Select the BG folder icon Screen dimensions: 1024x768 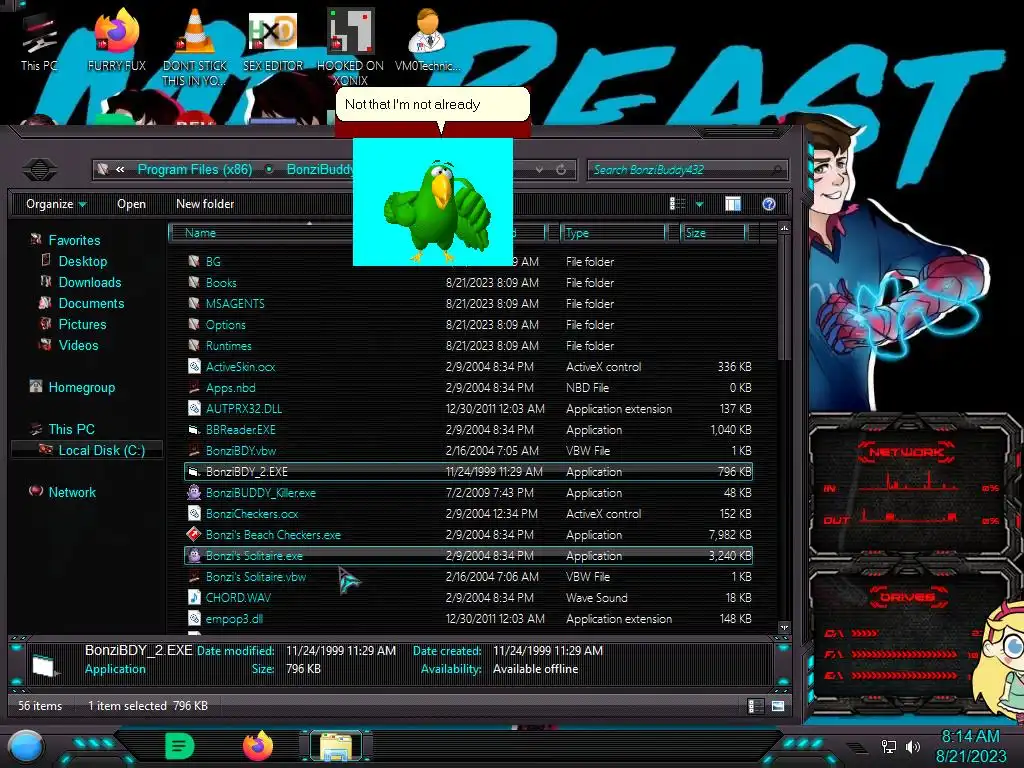pos(194,261)
